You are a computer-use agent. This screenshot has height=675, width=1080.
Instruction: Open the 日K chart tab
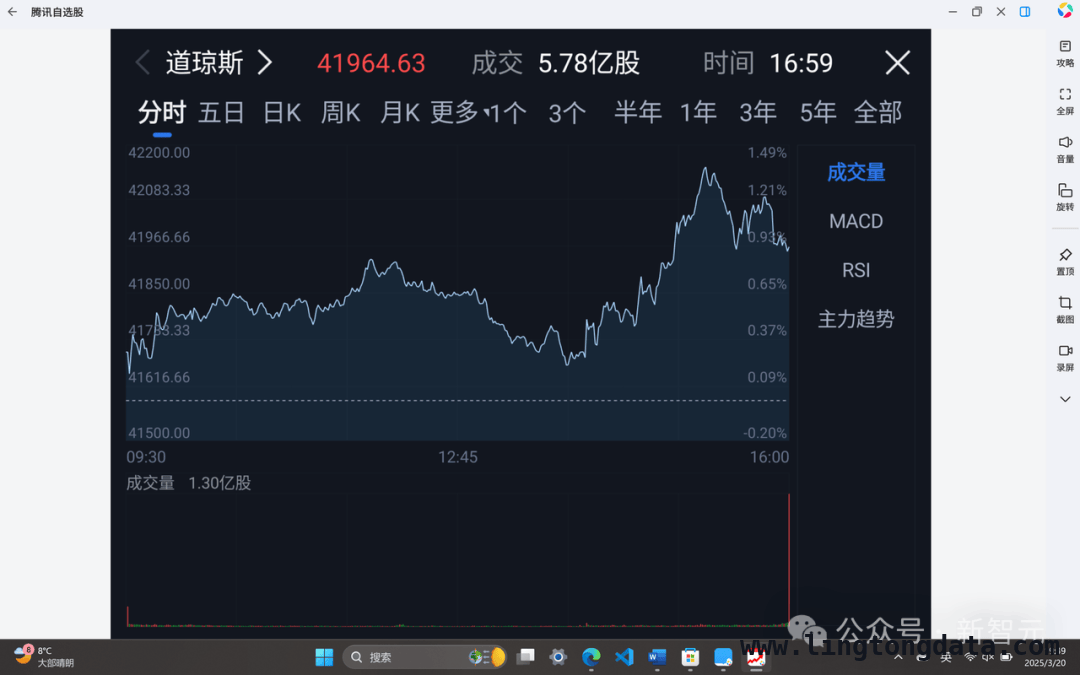[x=282, y=112]
